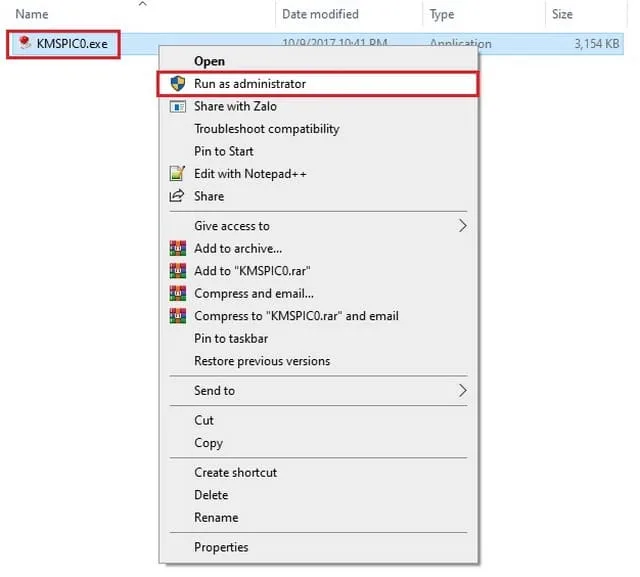Open Properties from the context menu
This screenshot has height=577, width=640.
point(221,547)
